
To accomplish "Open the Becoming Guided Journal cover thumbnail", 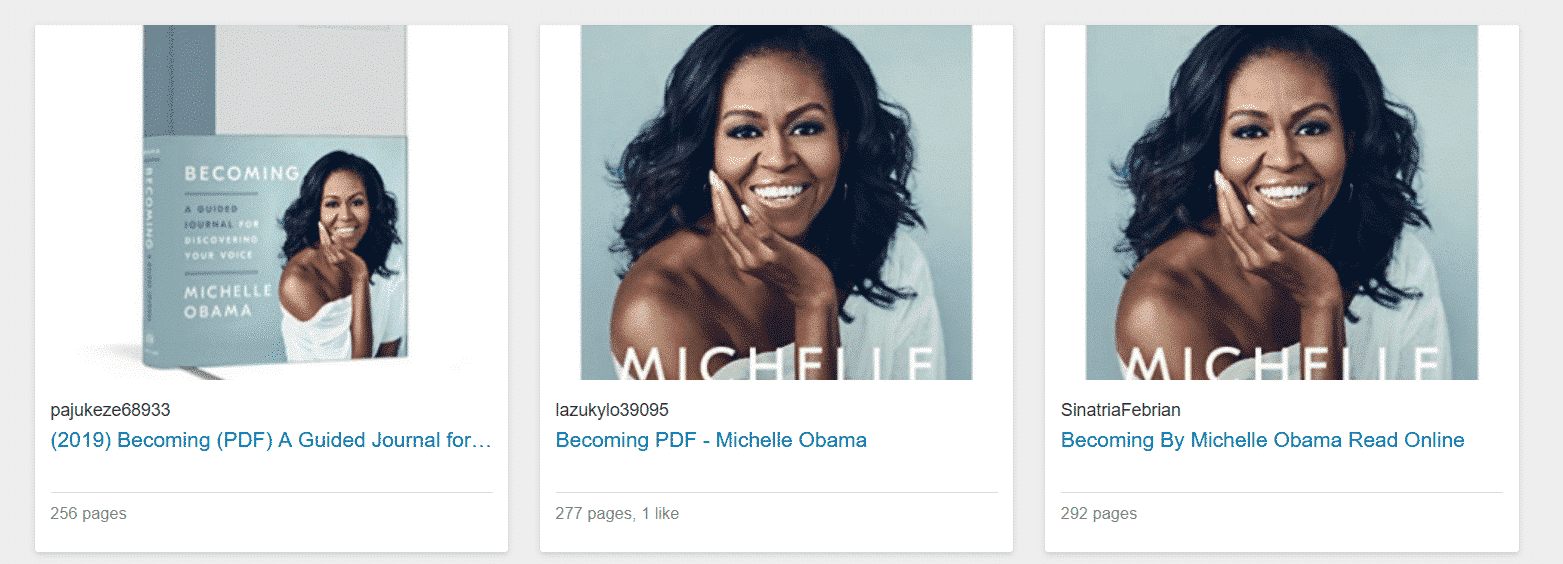I will coord(271,202).
